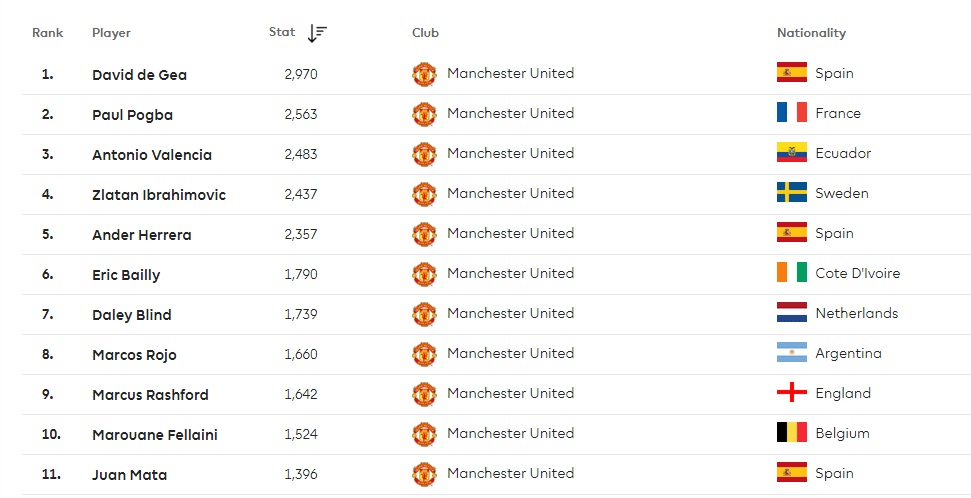Click the Spain flag beside David de Gea
This screenshot has height=498, width=971.
(x=791, y=73)
